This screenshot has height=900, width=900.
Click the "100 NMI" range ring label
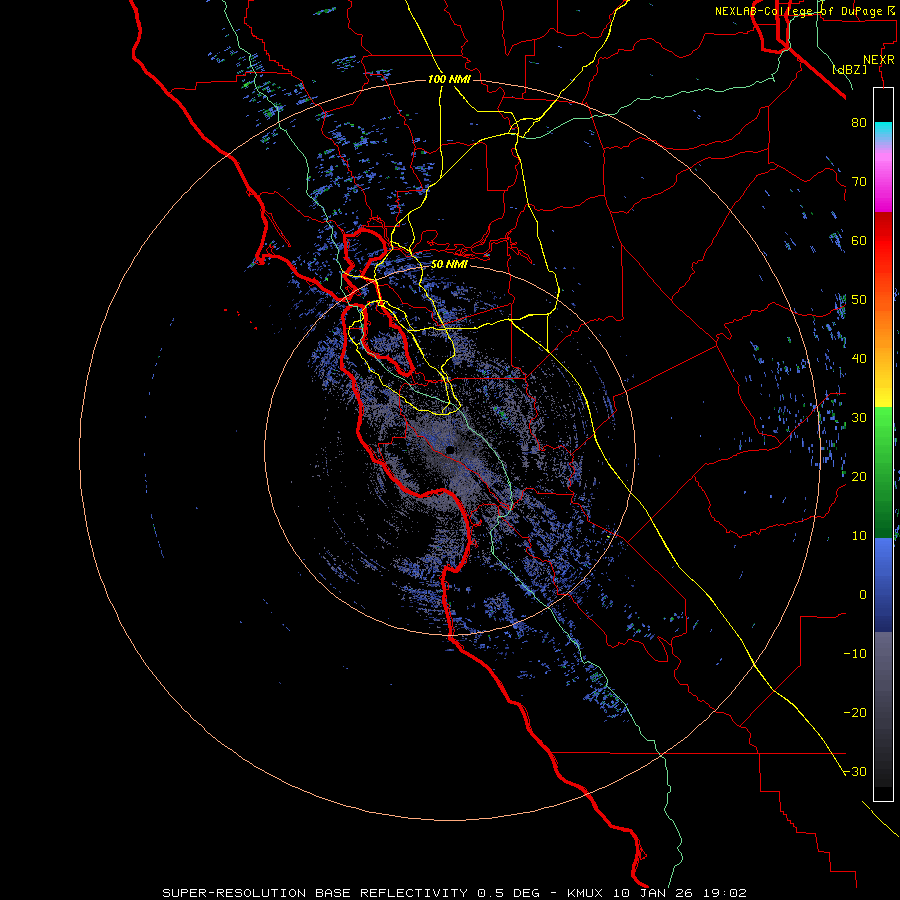click(x=449, y=79)
